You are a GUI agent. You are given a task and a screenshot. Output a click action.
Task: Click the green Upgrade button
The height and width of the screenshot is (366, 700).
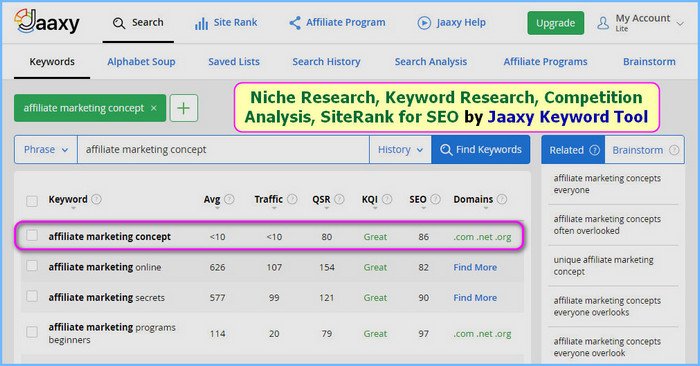point(555,23)
